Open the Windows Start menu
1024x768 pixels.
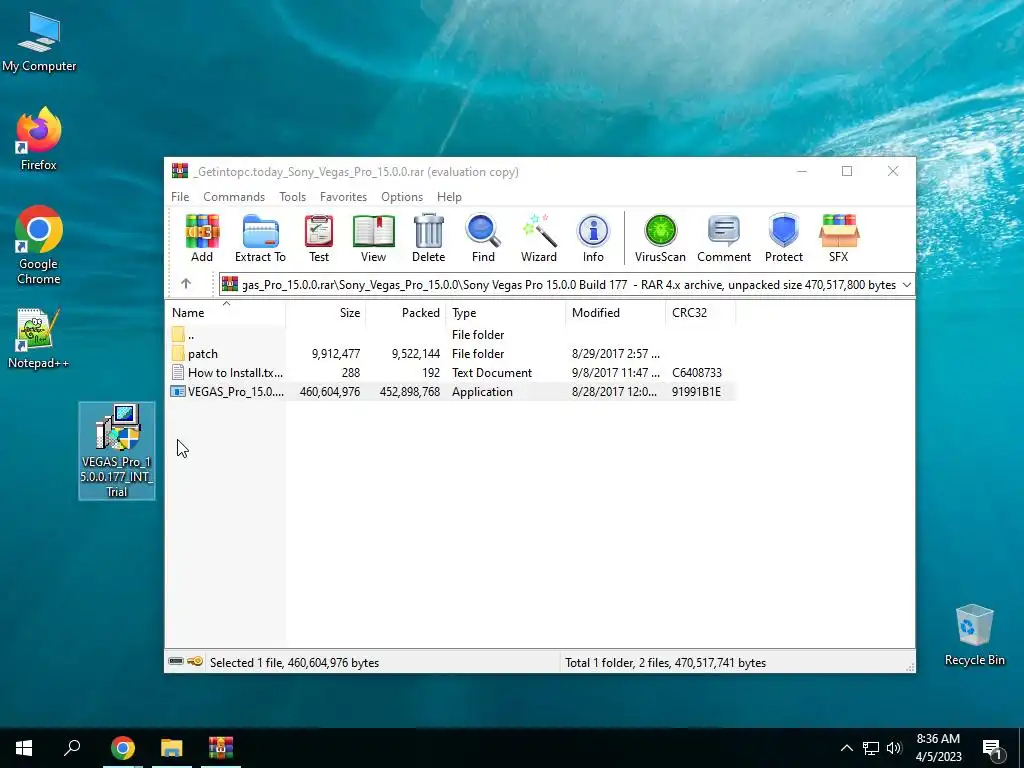pyautogui.click(x=24, y=748)
